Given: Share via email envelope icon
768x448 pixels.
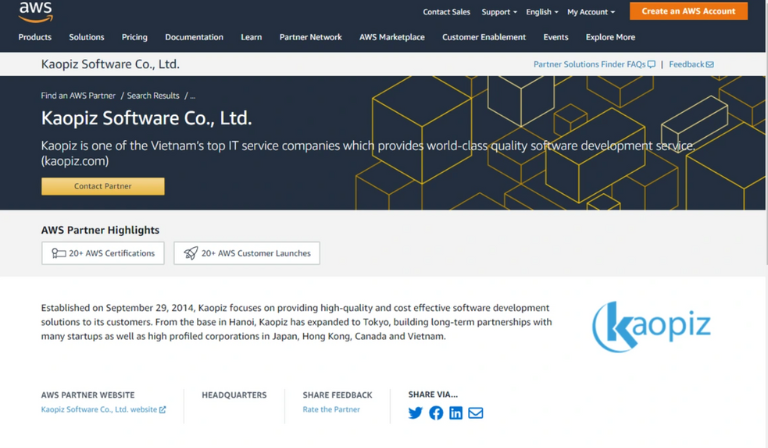Looking at the screenshot, I should coord(476,413).
